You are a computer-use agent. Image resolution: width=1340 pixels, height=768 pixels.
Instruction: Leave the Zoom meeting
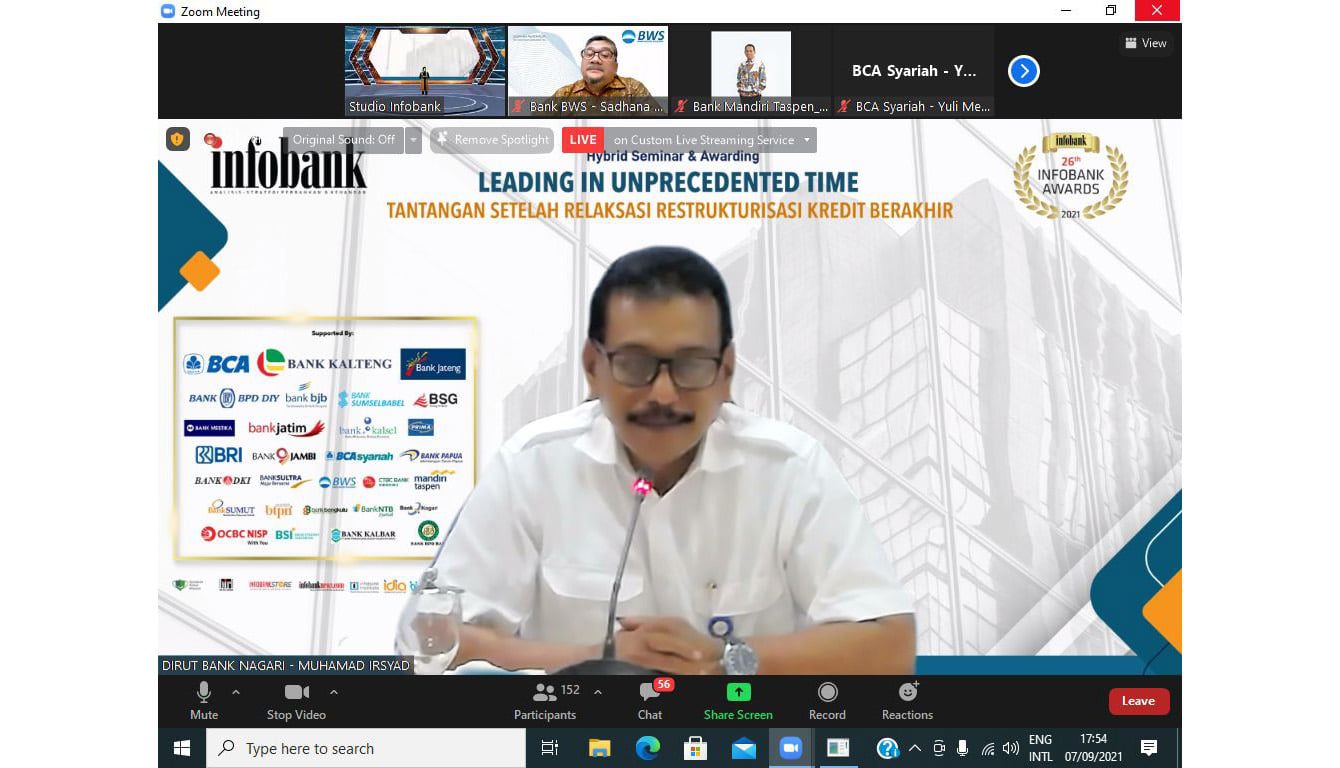click(x=1138, y=701)
